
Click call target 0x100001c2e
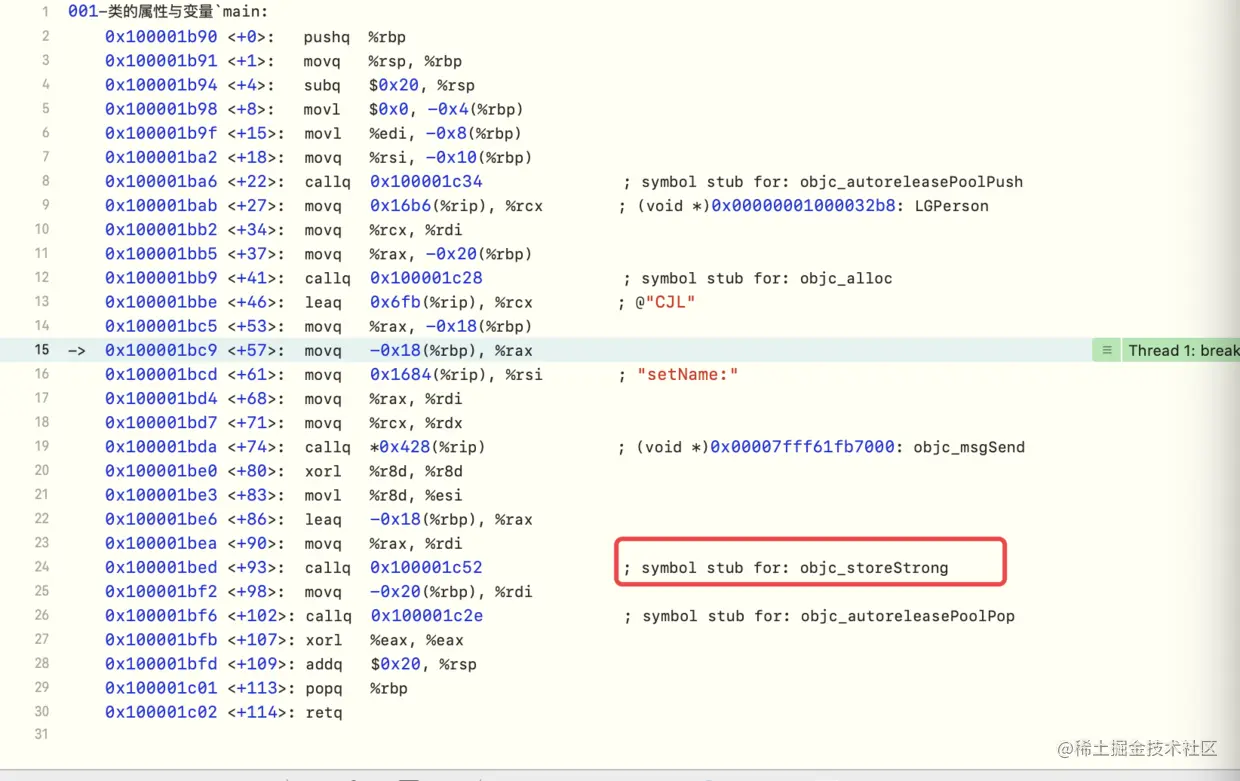pyautogui.click(x=427, y=615)
